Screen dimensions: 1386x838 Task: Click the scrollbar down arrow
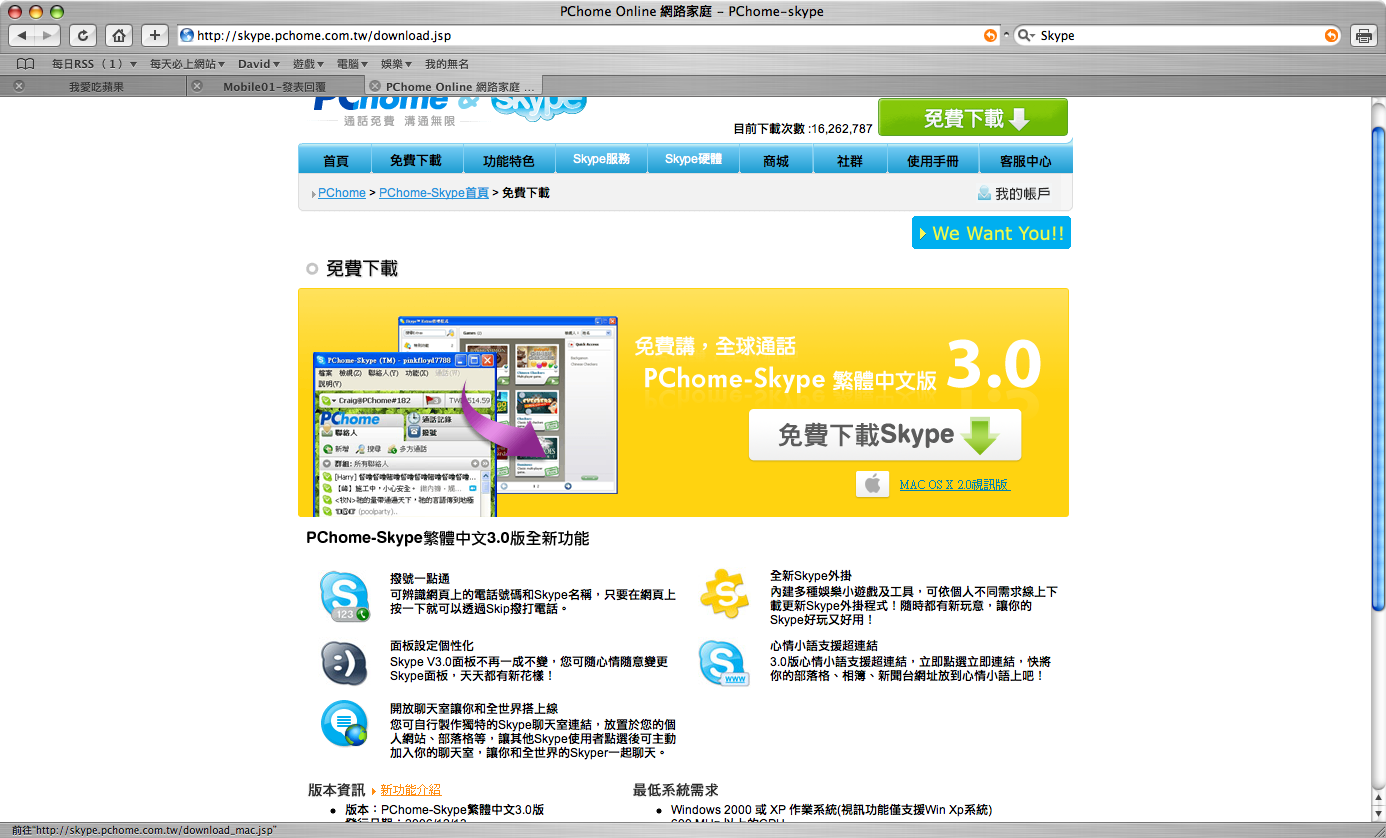1378,814
